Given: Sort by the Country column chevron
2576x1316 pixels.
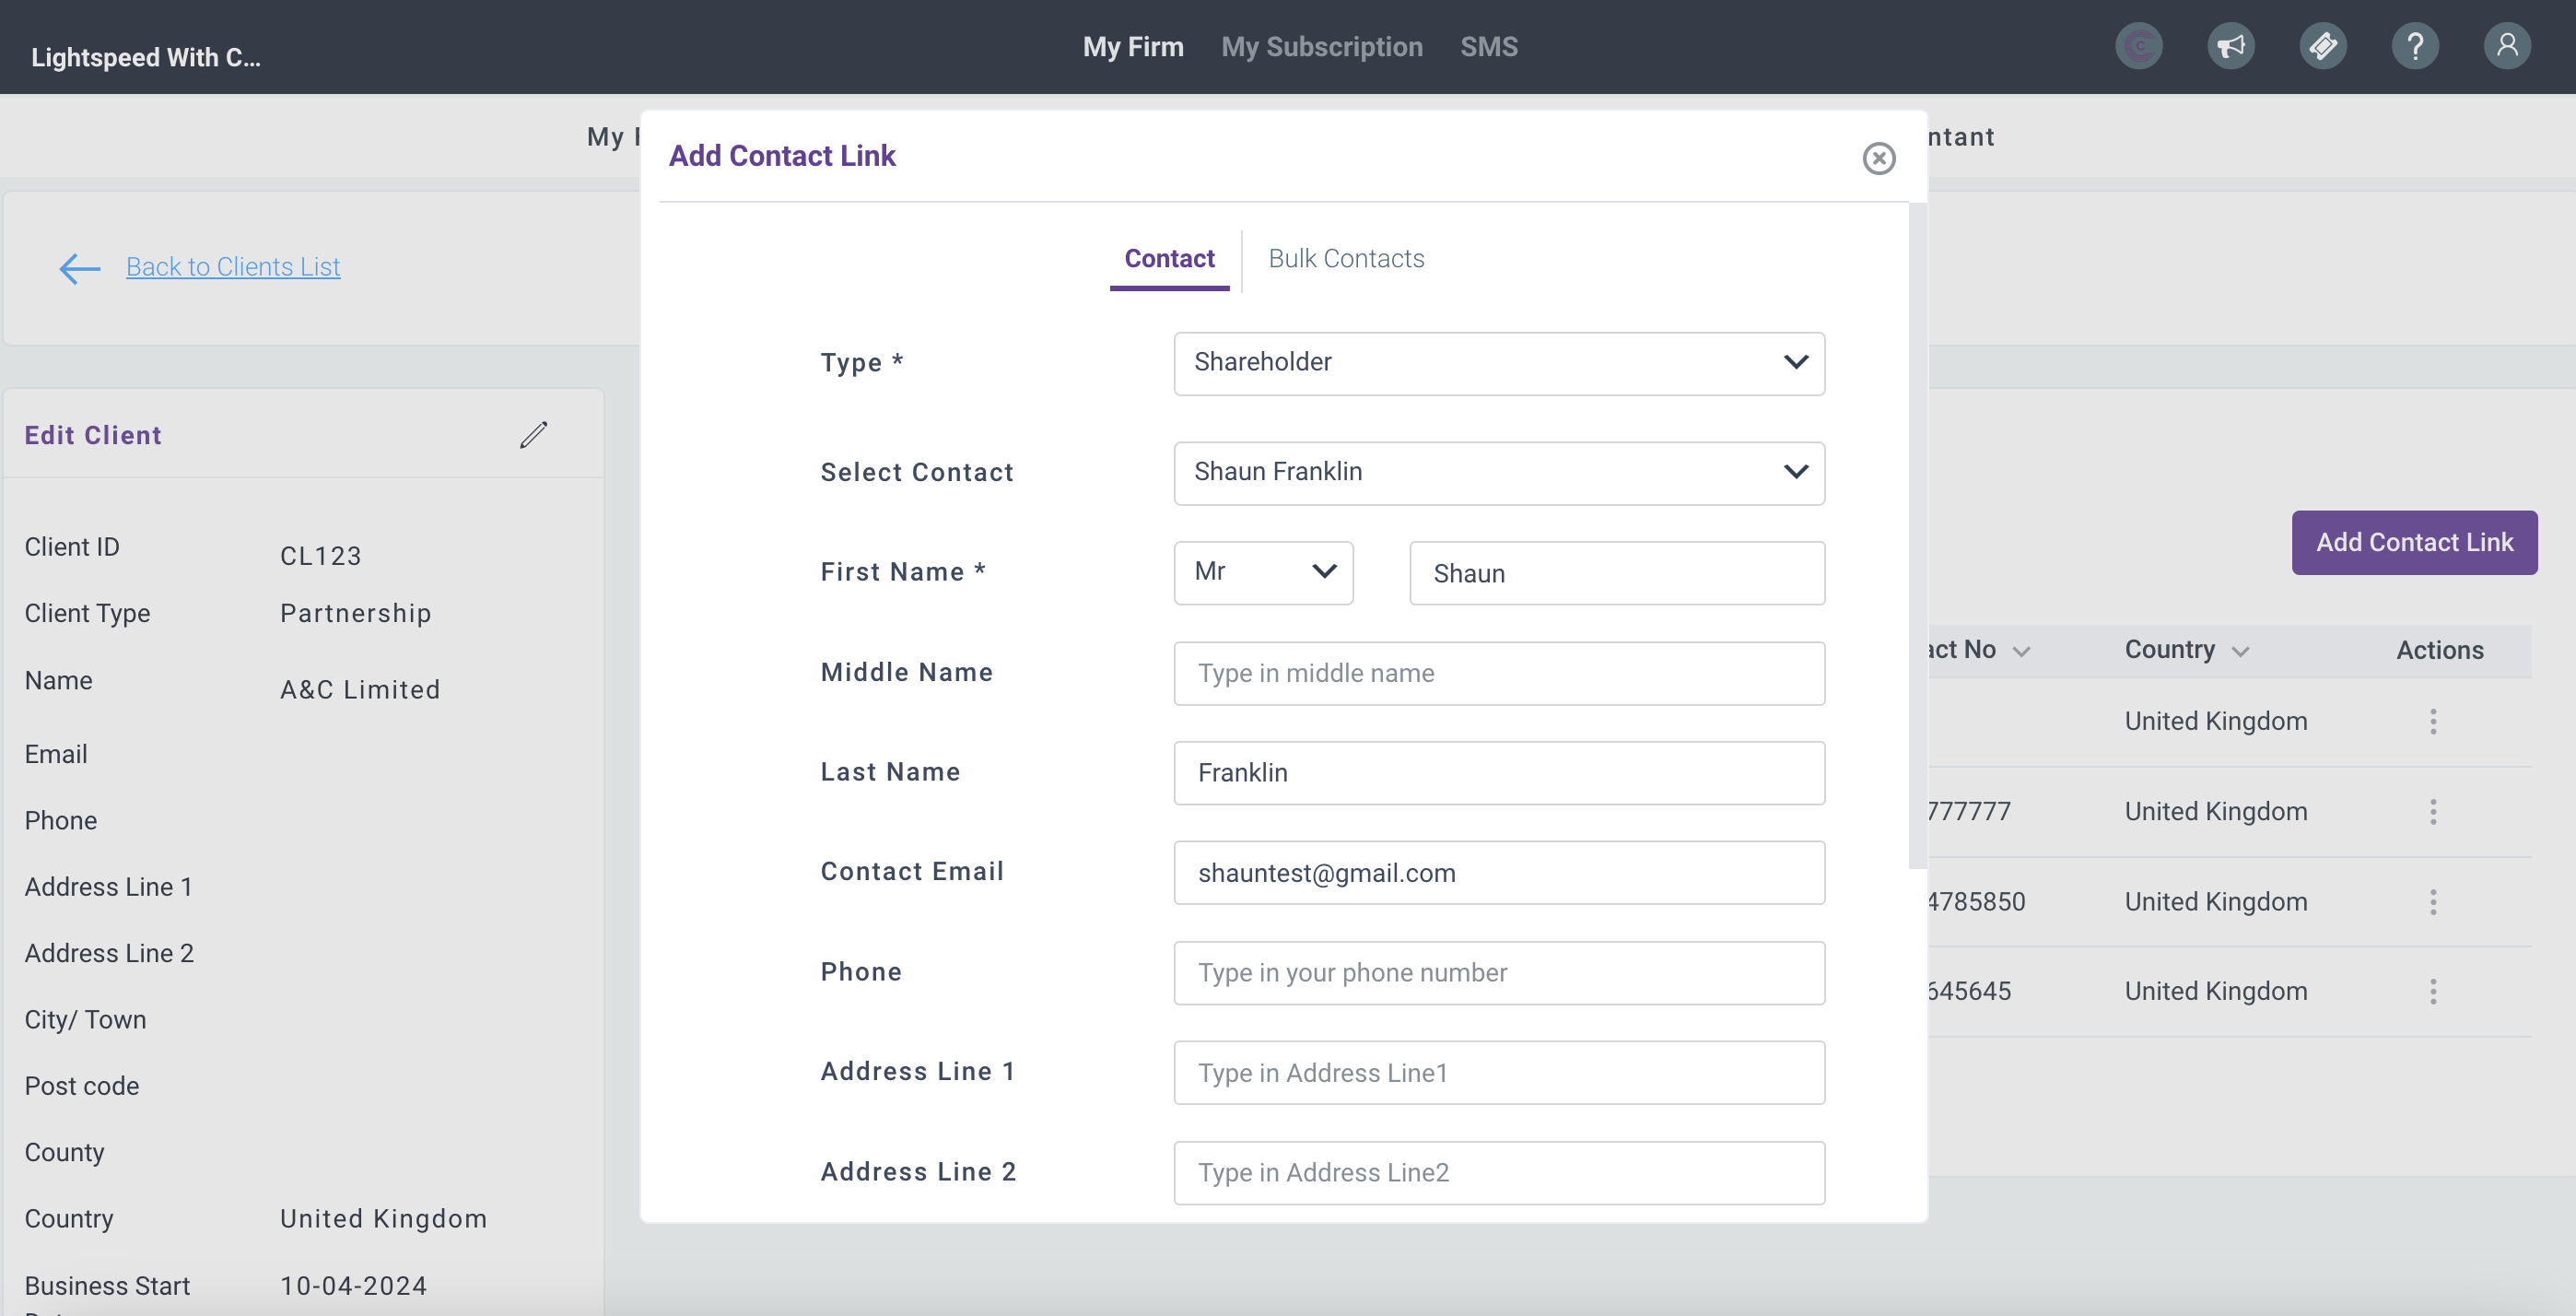Looking at the screenshot, I should pyautogui.click(x=2240, y=652).
